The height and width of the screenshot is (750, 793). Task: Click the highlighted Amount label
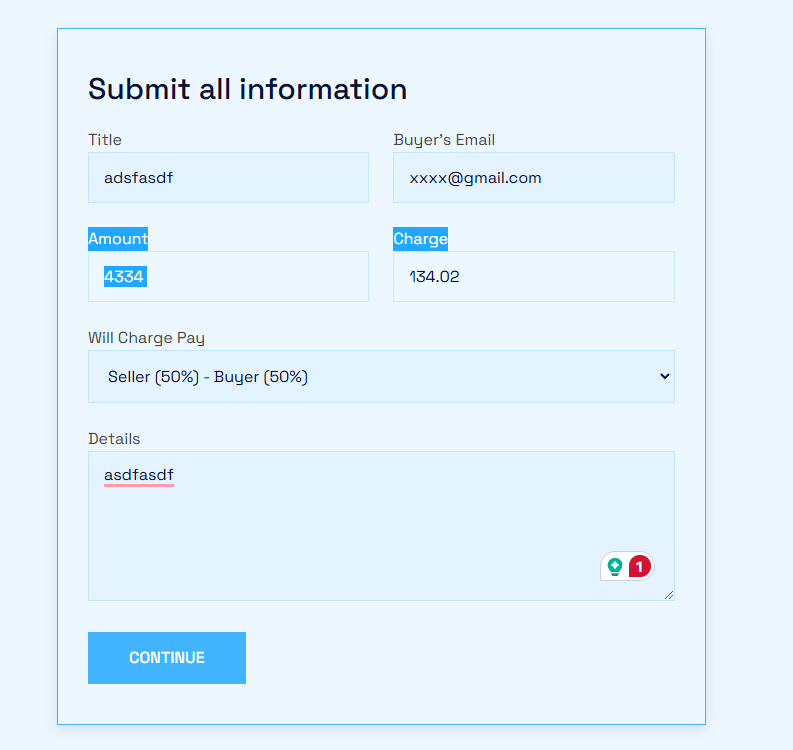(x=118, y=239)
